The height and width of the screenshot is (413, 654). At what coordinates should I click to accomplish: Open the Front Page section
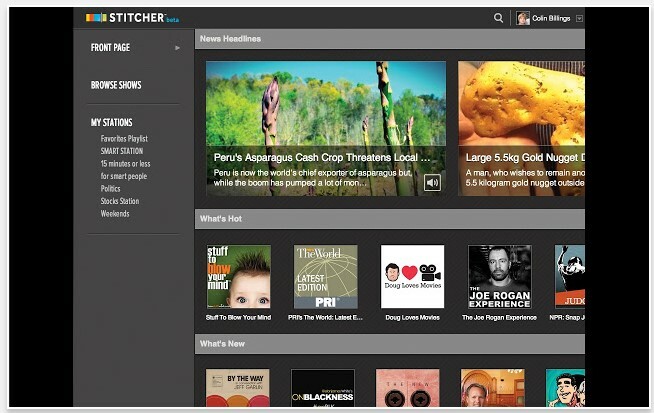(110, 48)
